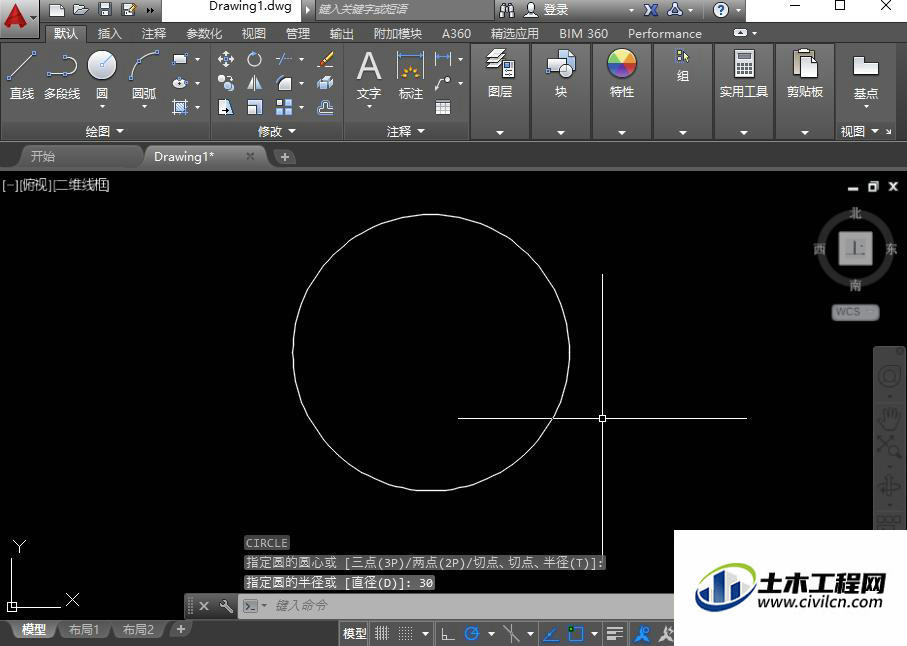Click the Ellipse draw tool icon

[180, 83]
